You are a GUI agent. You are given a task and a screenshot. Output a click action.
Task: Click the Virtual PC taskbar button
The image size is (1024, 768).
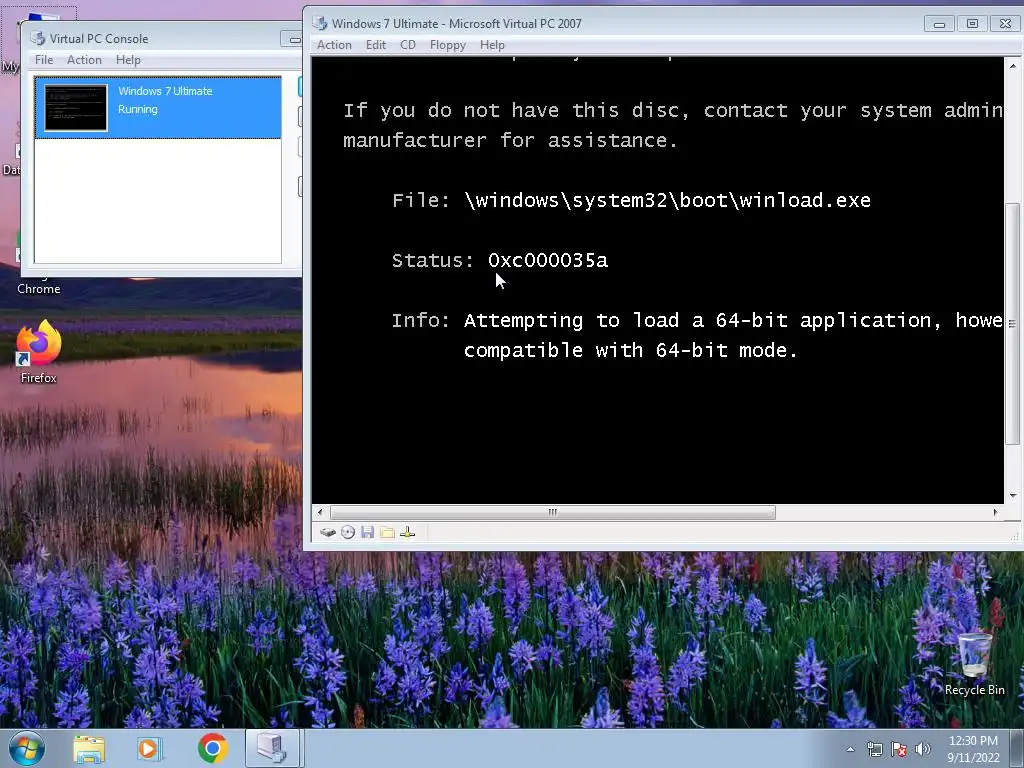point(272,748)
